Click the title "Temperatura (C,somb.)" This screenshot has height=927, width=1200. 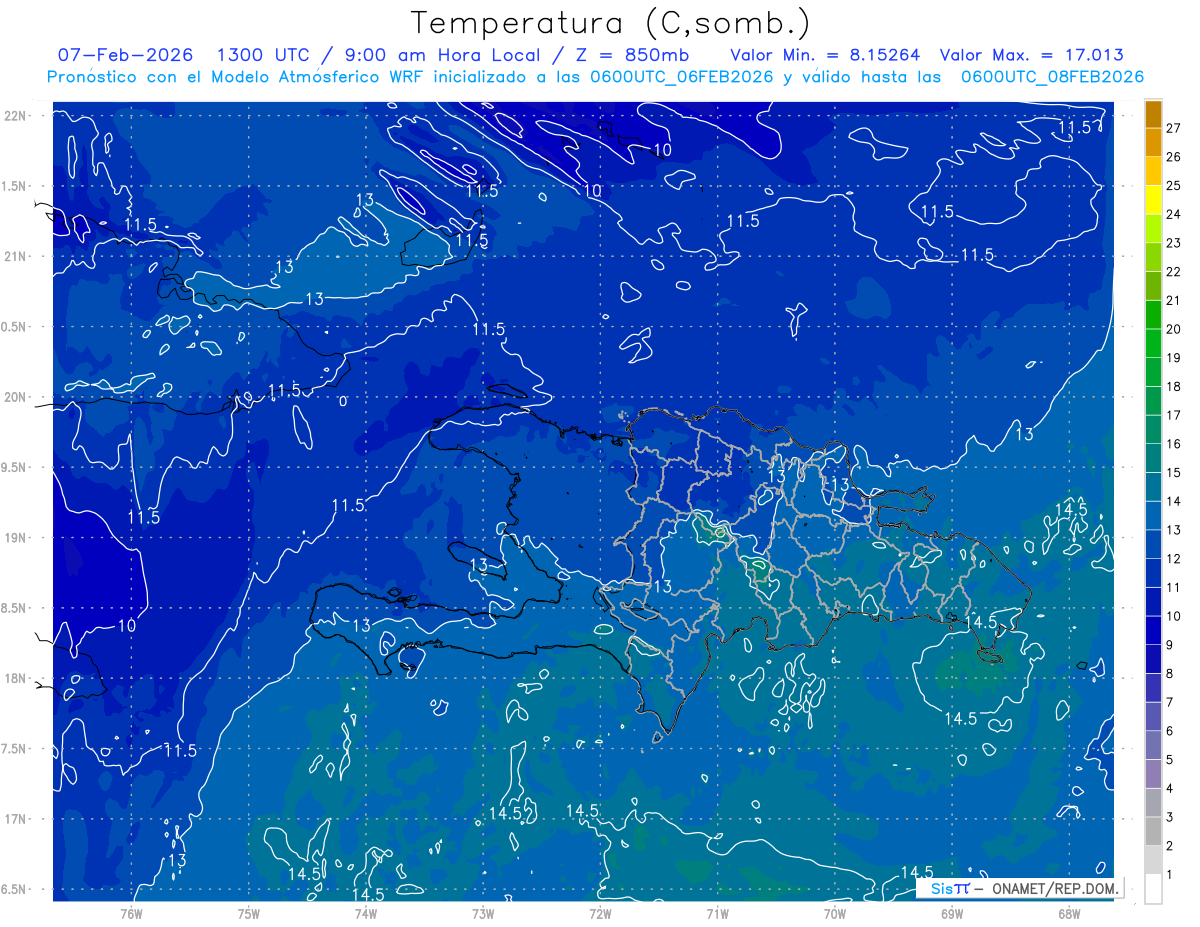click(x=611, y=23)
